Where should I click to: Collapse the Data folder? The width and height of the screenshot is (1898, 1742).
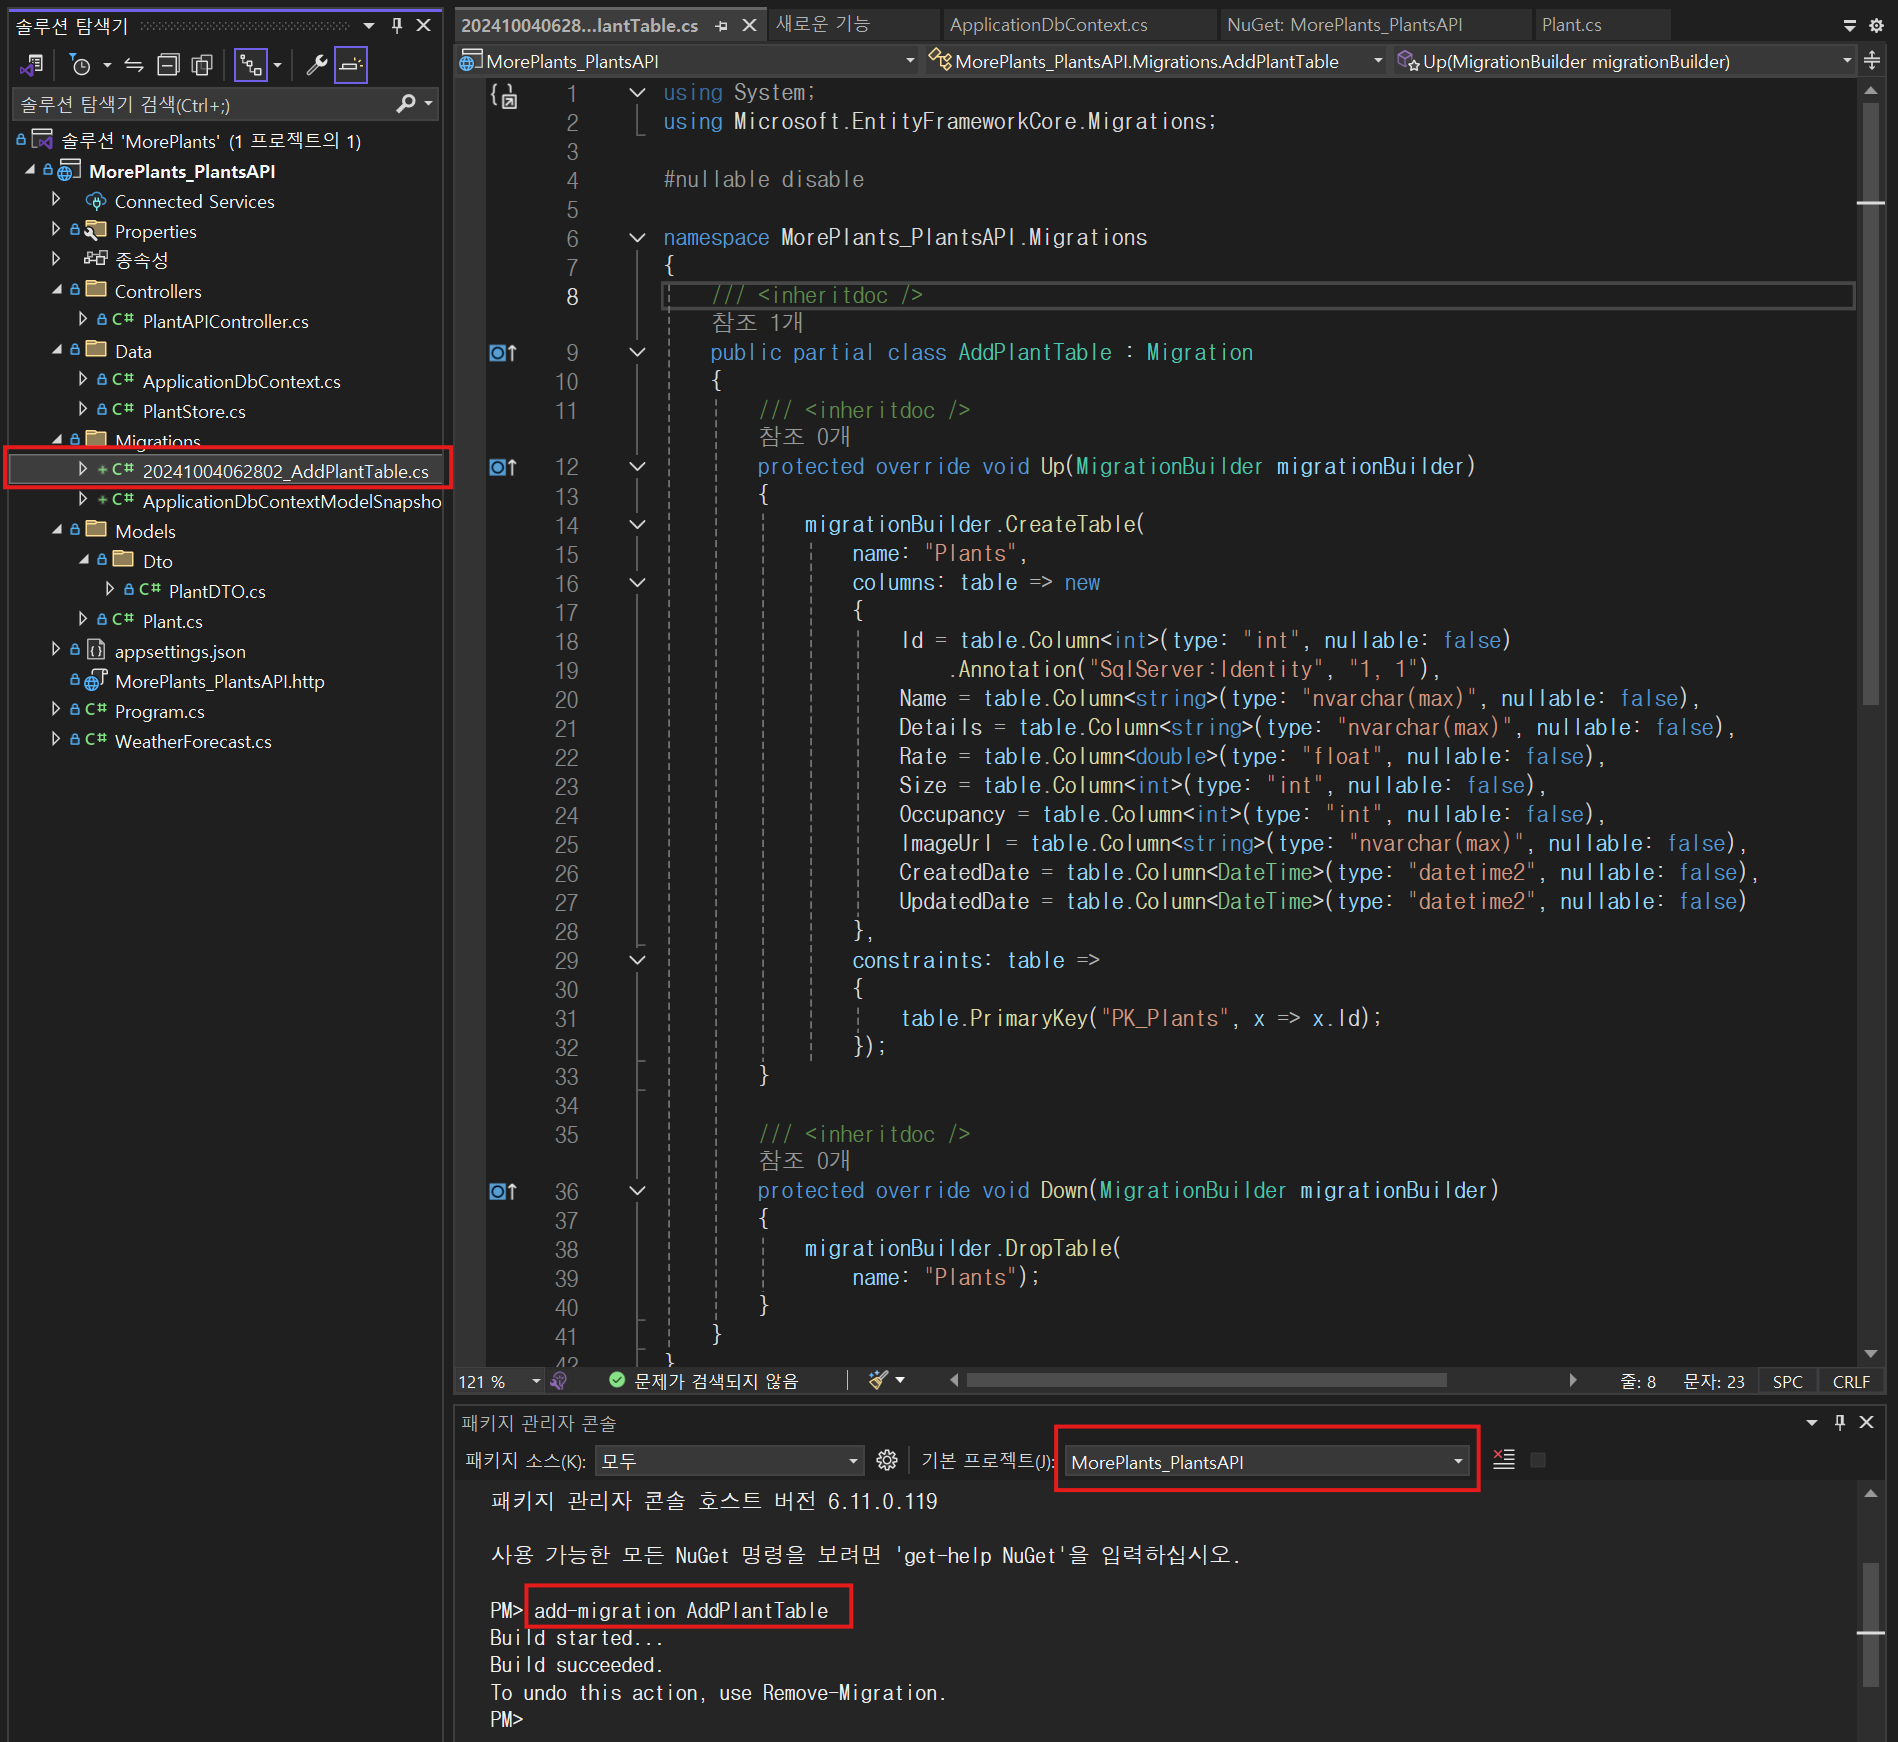click(x=57, y=351)
